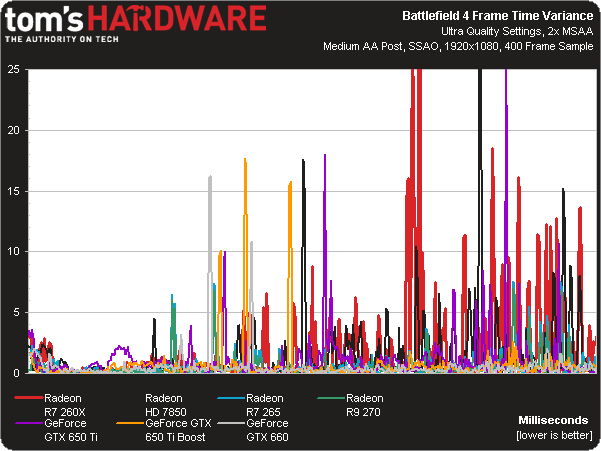This screenshot has width=601, height=451.
Task: Click the 'Radeon R7 265' legend label
Action: tap(264, 405)
